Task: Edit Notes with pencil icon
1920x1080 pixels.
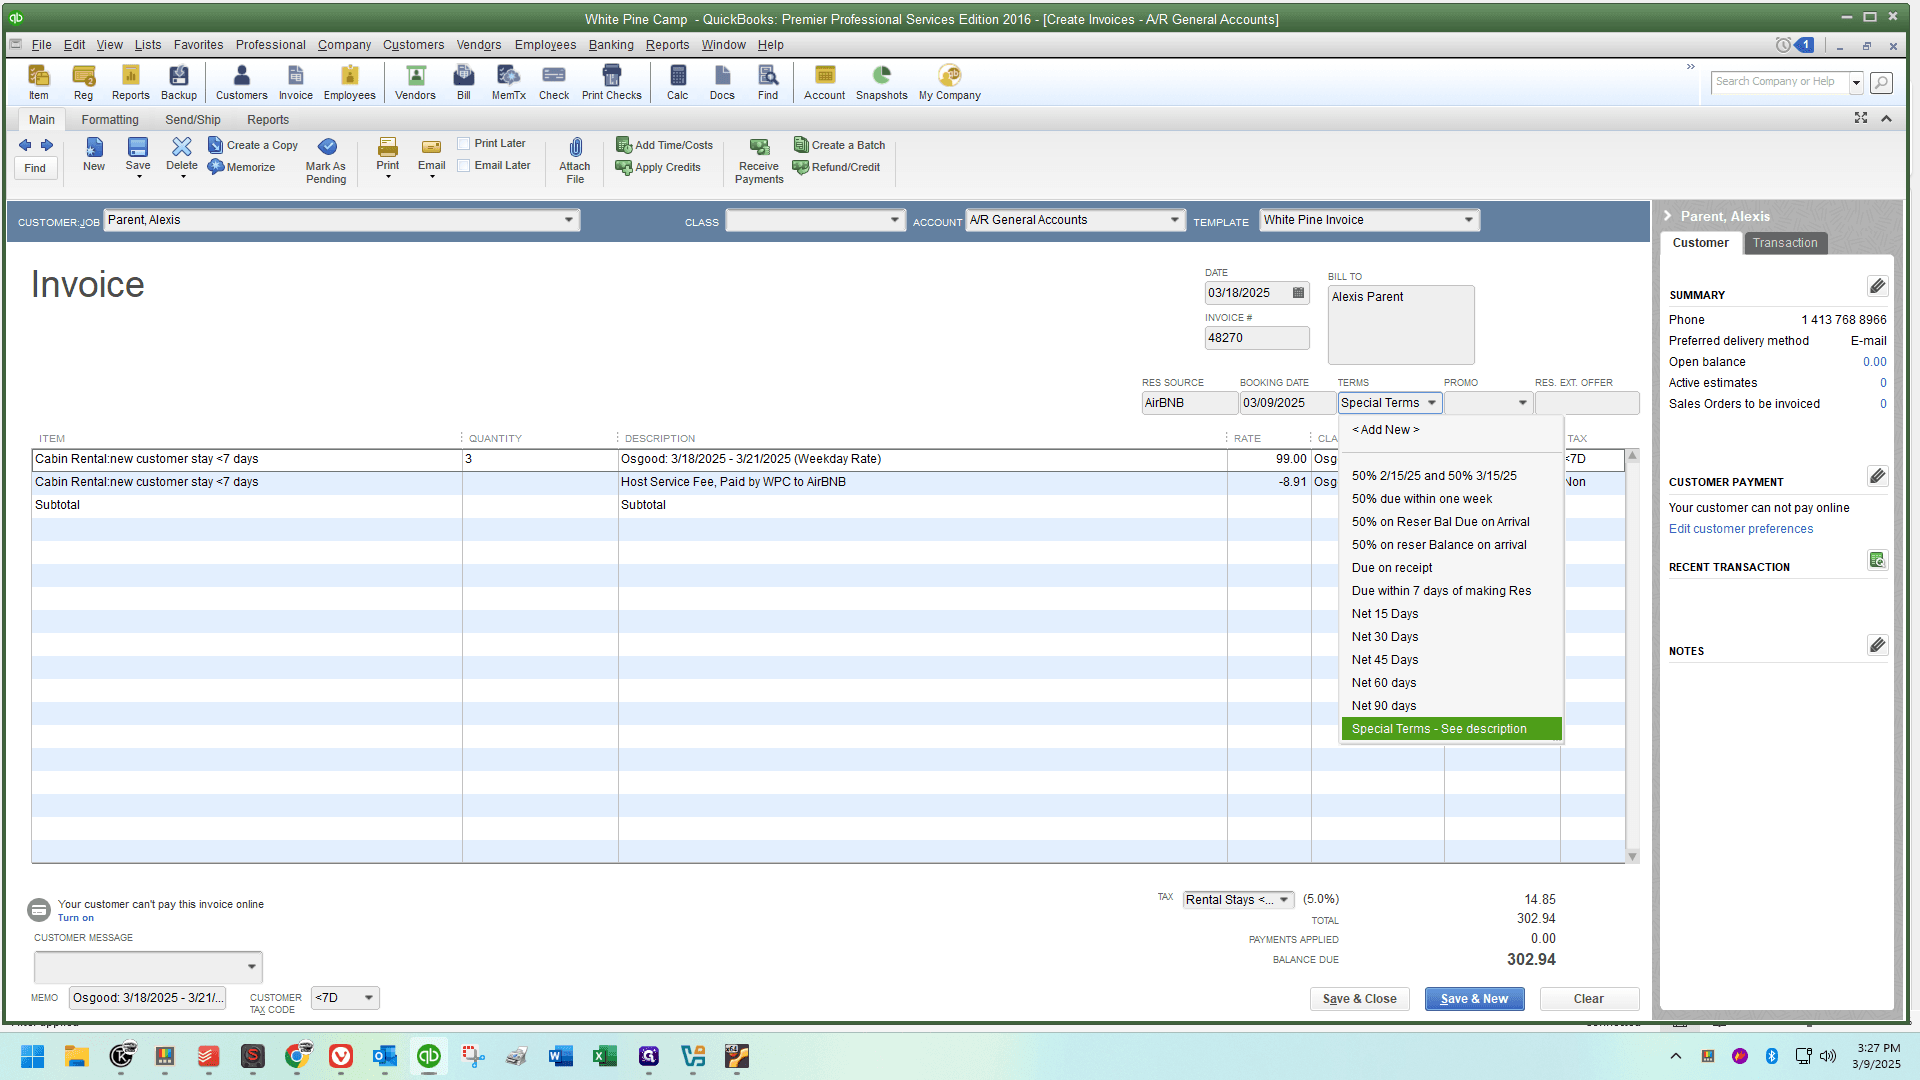Action: [x=1877, y=645]
